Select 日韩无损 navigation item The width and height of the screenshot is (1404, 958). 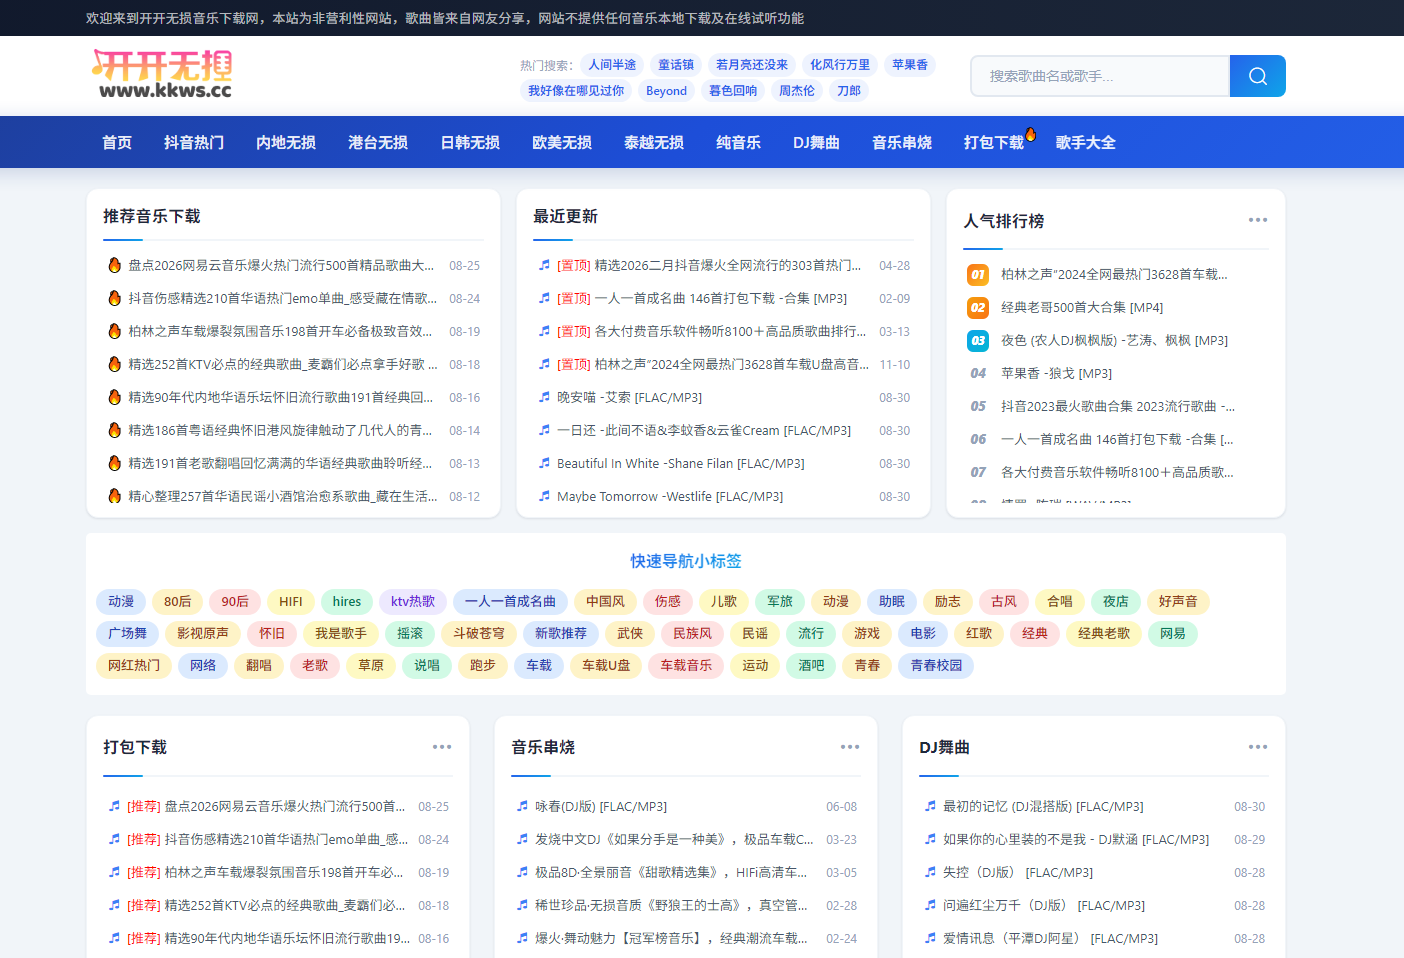(470, 142)
